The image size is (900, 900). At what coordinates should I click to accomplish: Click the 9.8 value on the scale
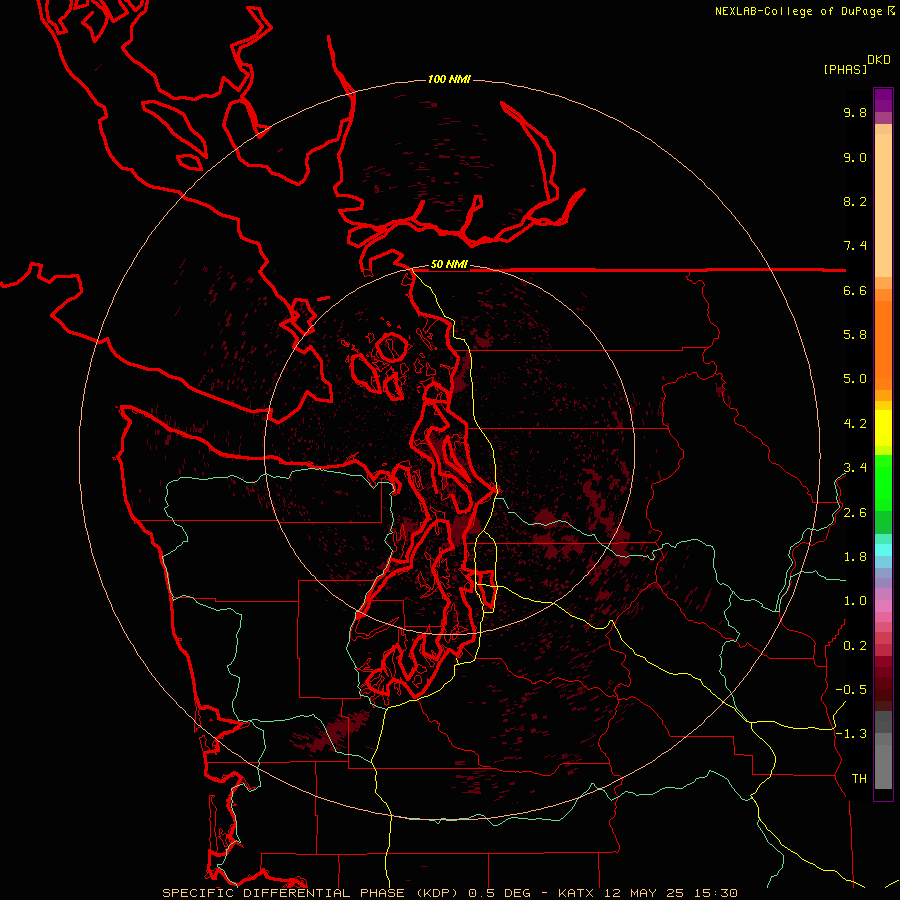[x=855, y=112]
